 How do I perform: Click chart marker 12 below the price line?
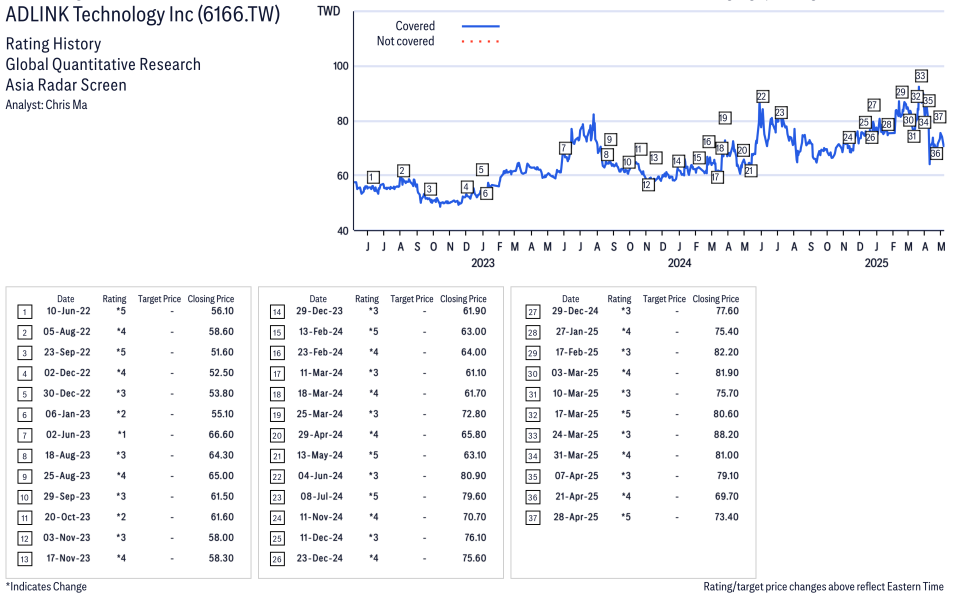coord(647,184)
